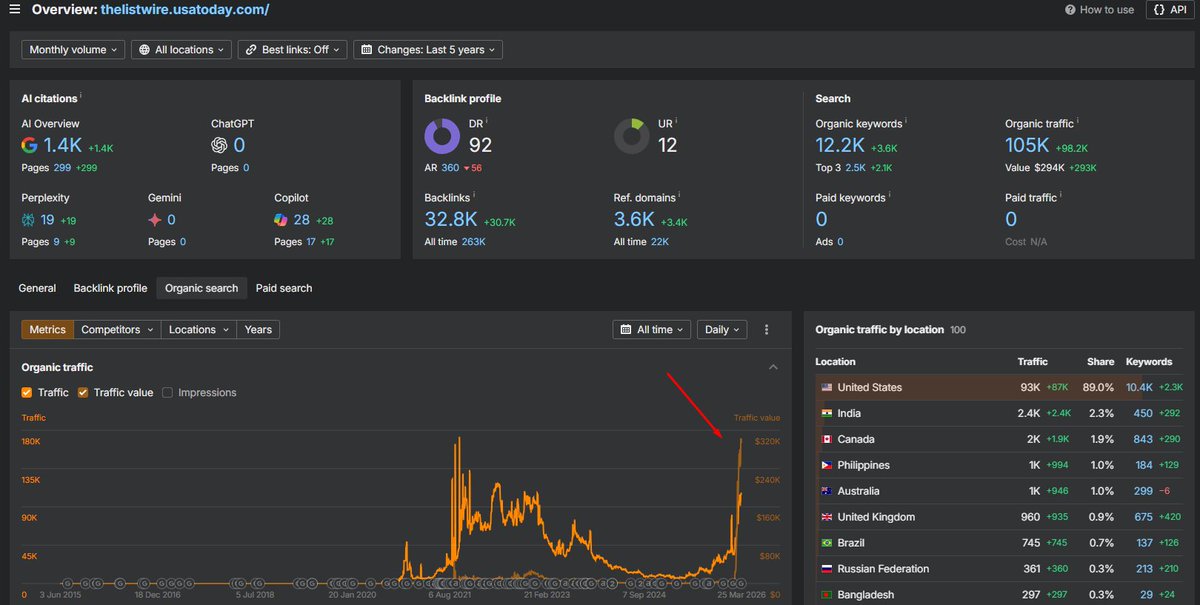Open AI Overview 1.4K citations value
This screenshot has width=1200, height=605.
pyautogui.click(x=63, y=145)
